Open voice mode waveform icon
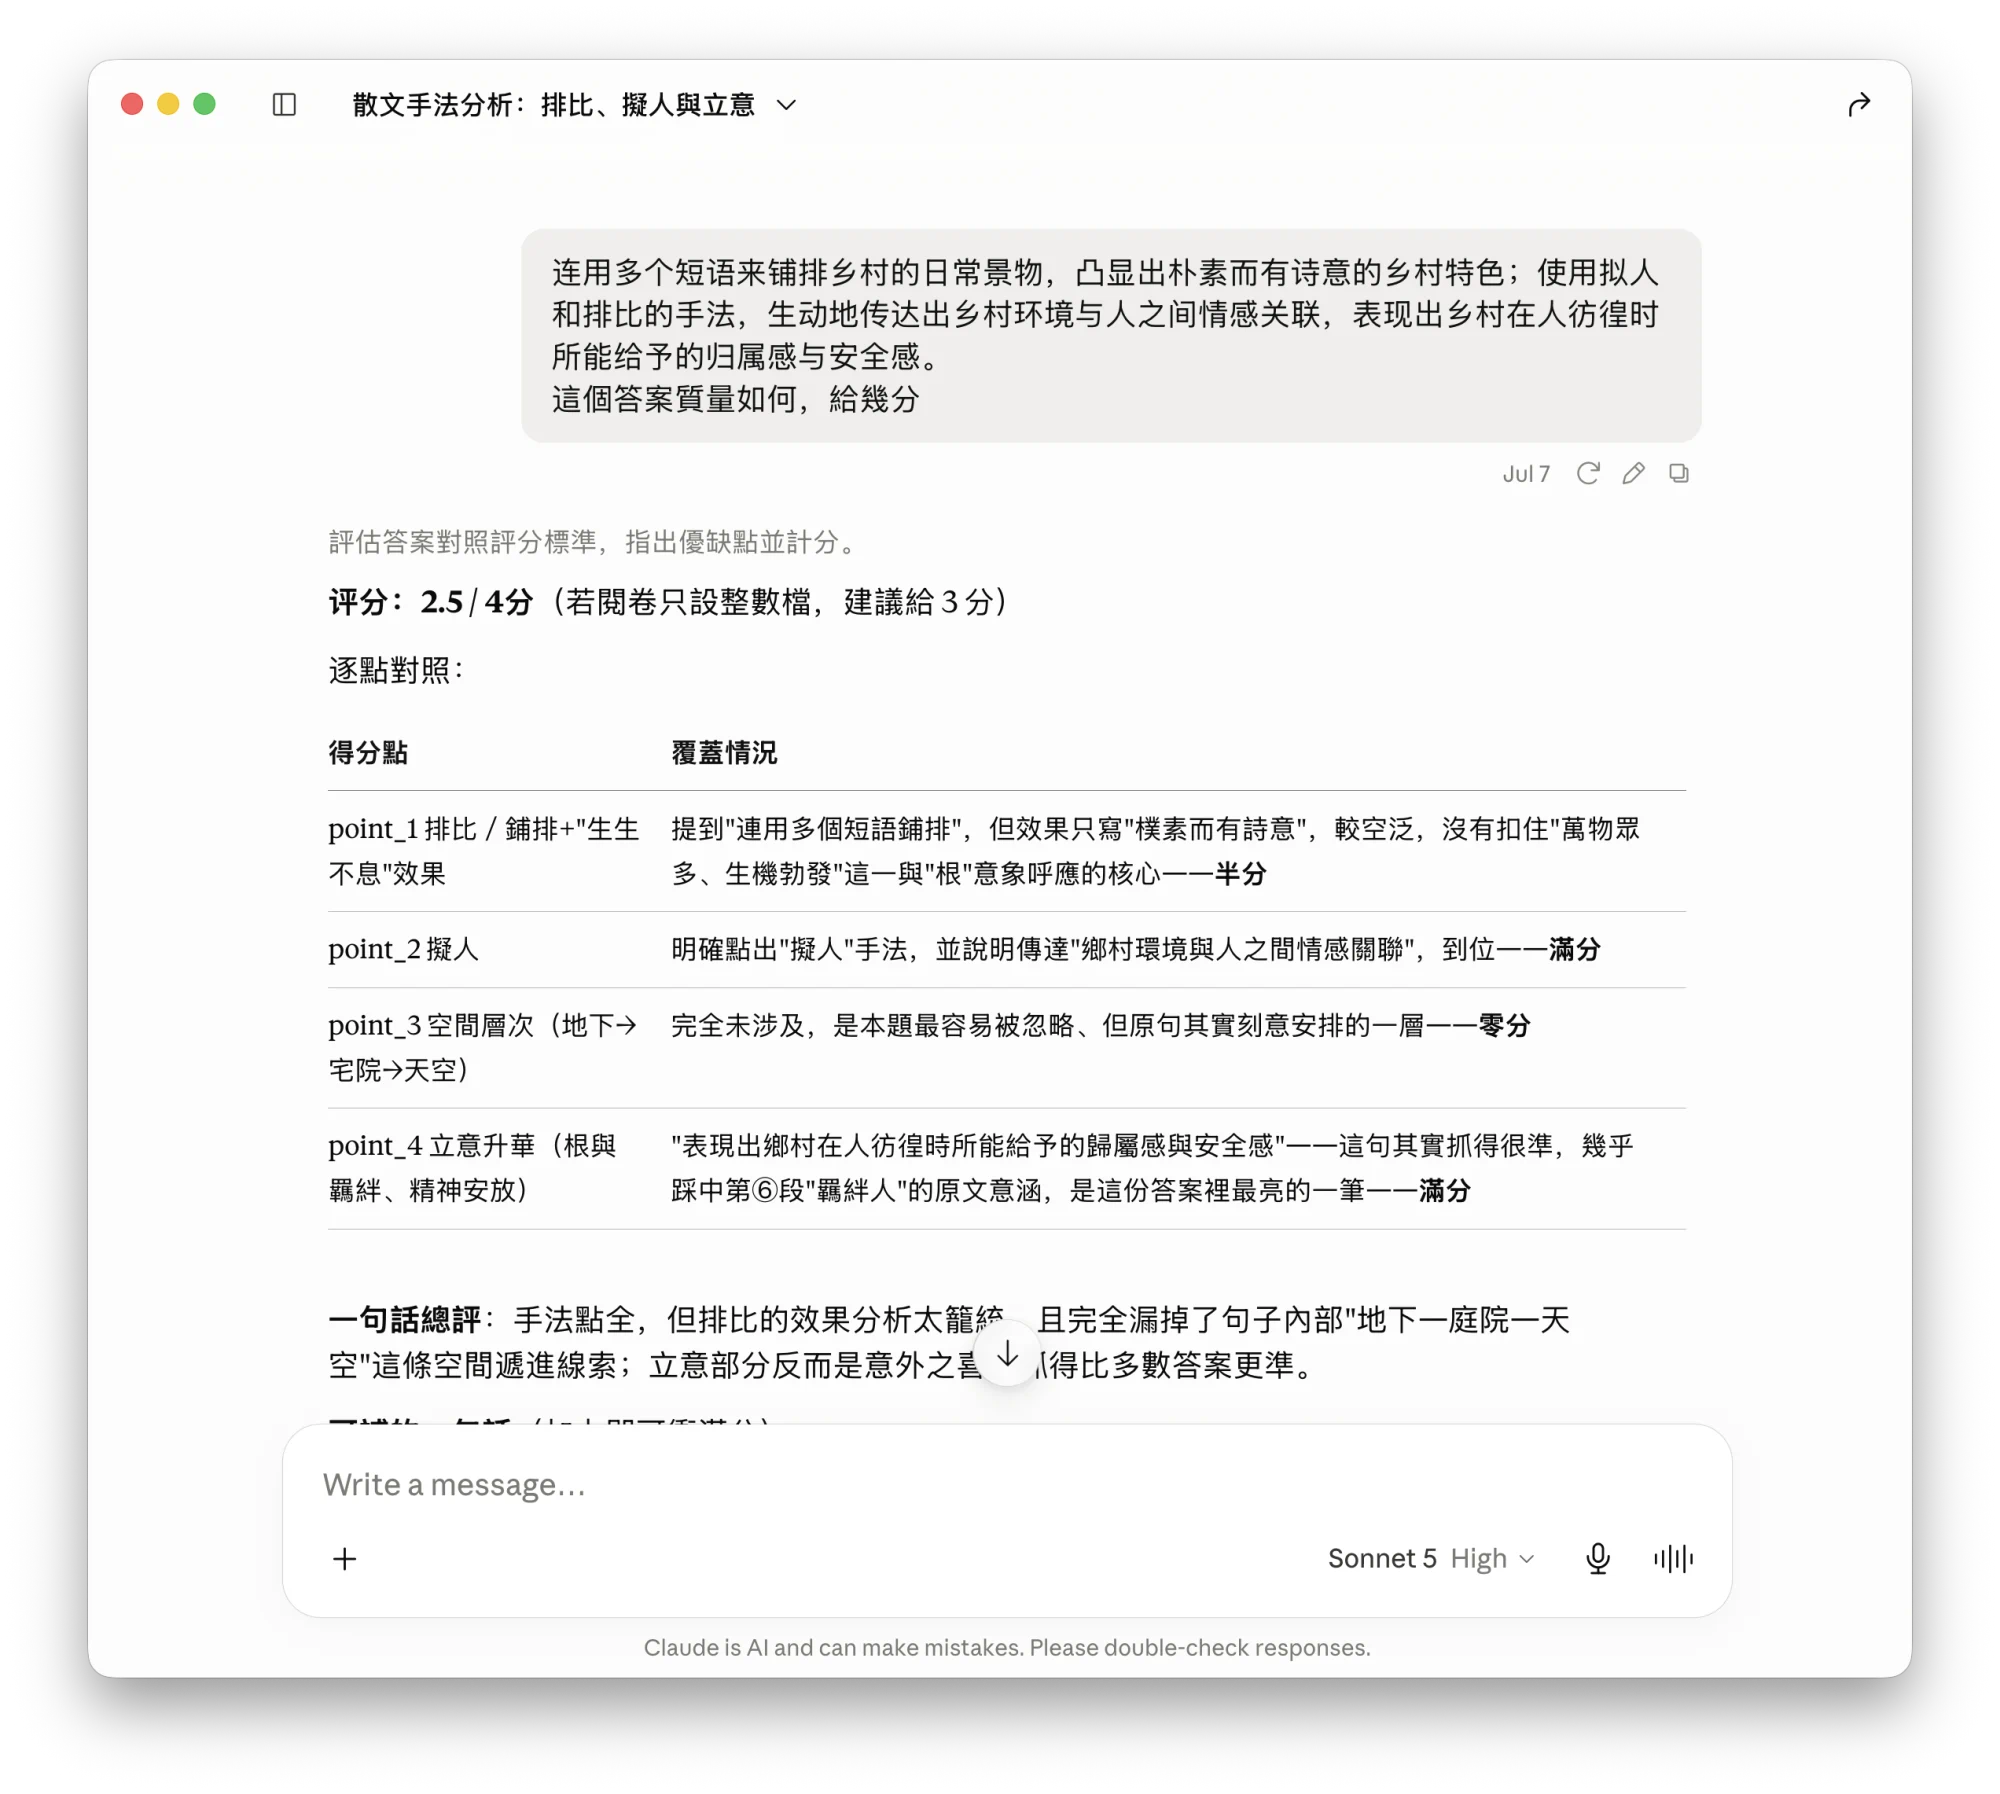This screenshot has width=2000, height=1794. tap(1673, 1558)
